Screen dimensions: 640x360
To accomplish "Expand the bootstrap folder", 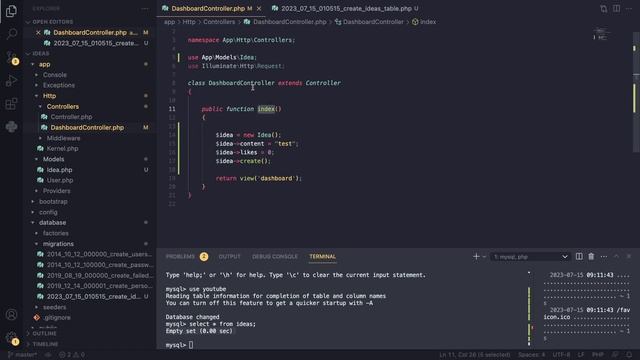I will tap(53, 202).
